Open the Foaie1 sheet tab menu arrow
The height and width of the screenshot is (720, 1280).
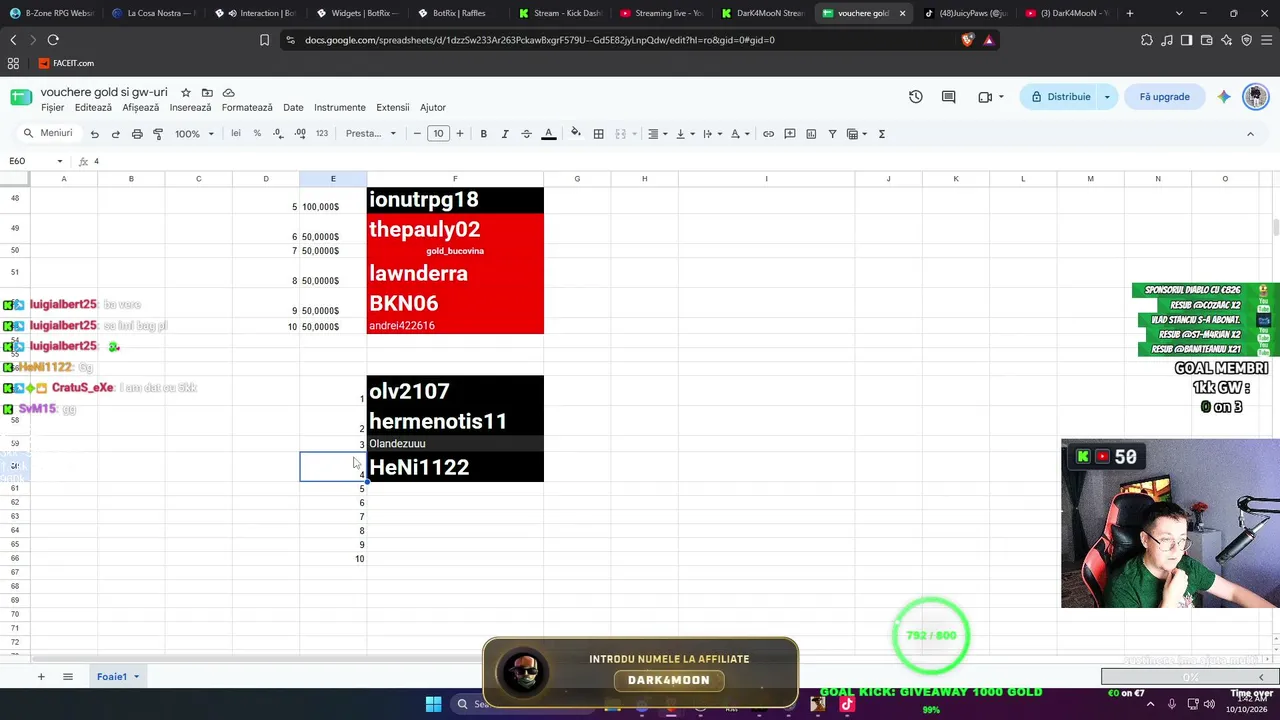tap(136, 677)
